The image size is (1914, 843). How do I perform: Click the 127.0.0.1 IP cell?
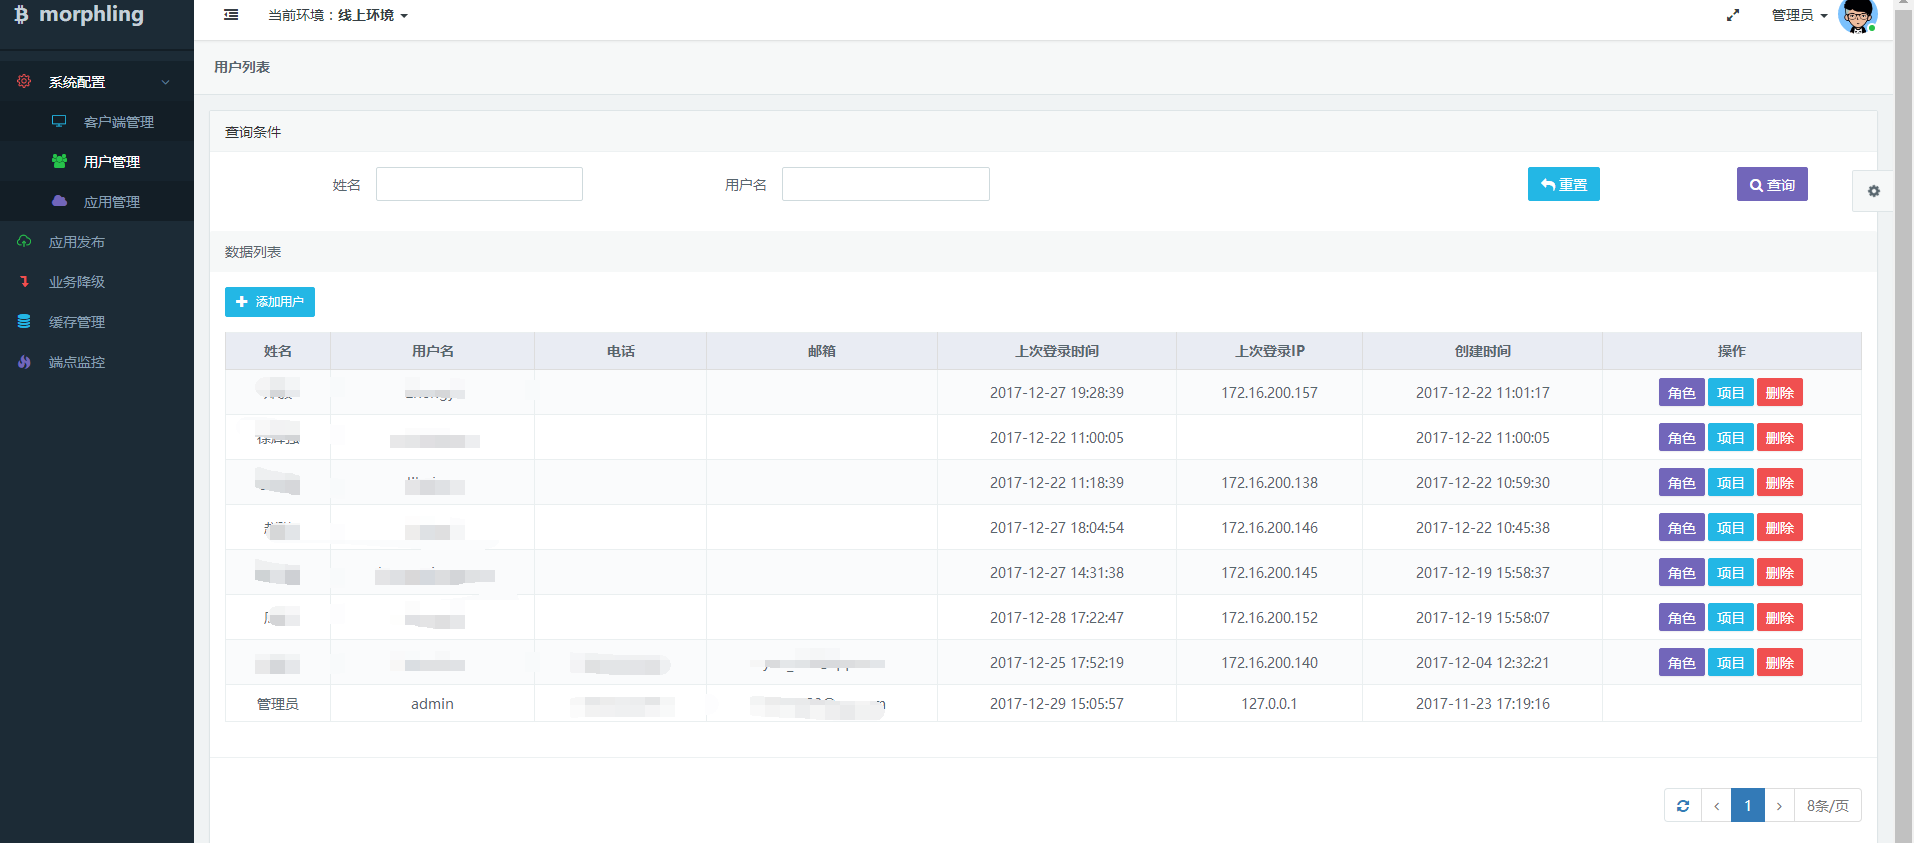point(1269,704)
